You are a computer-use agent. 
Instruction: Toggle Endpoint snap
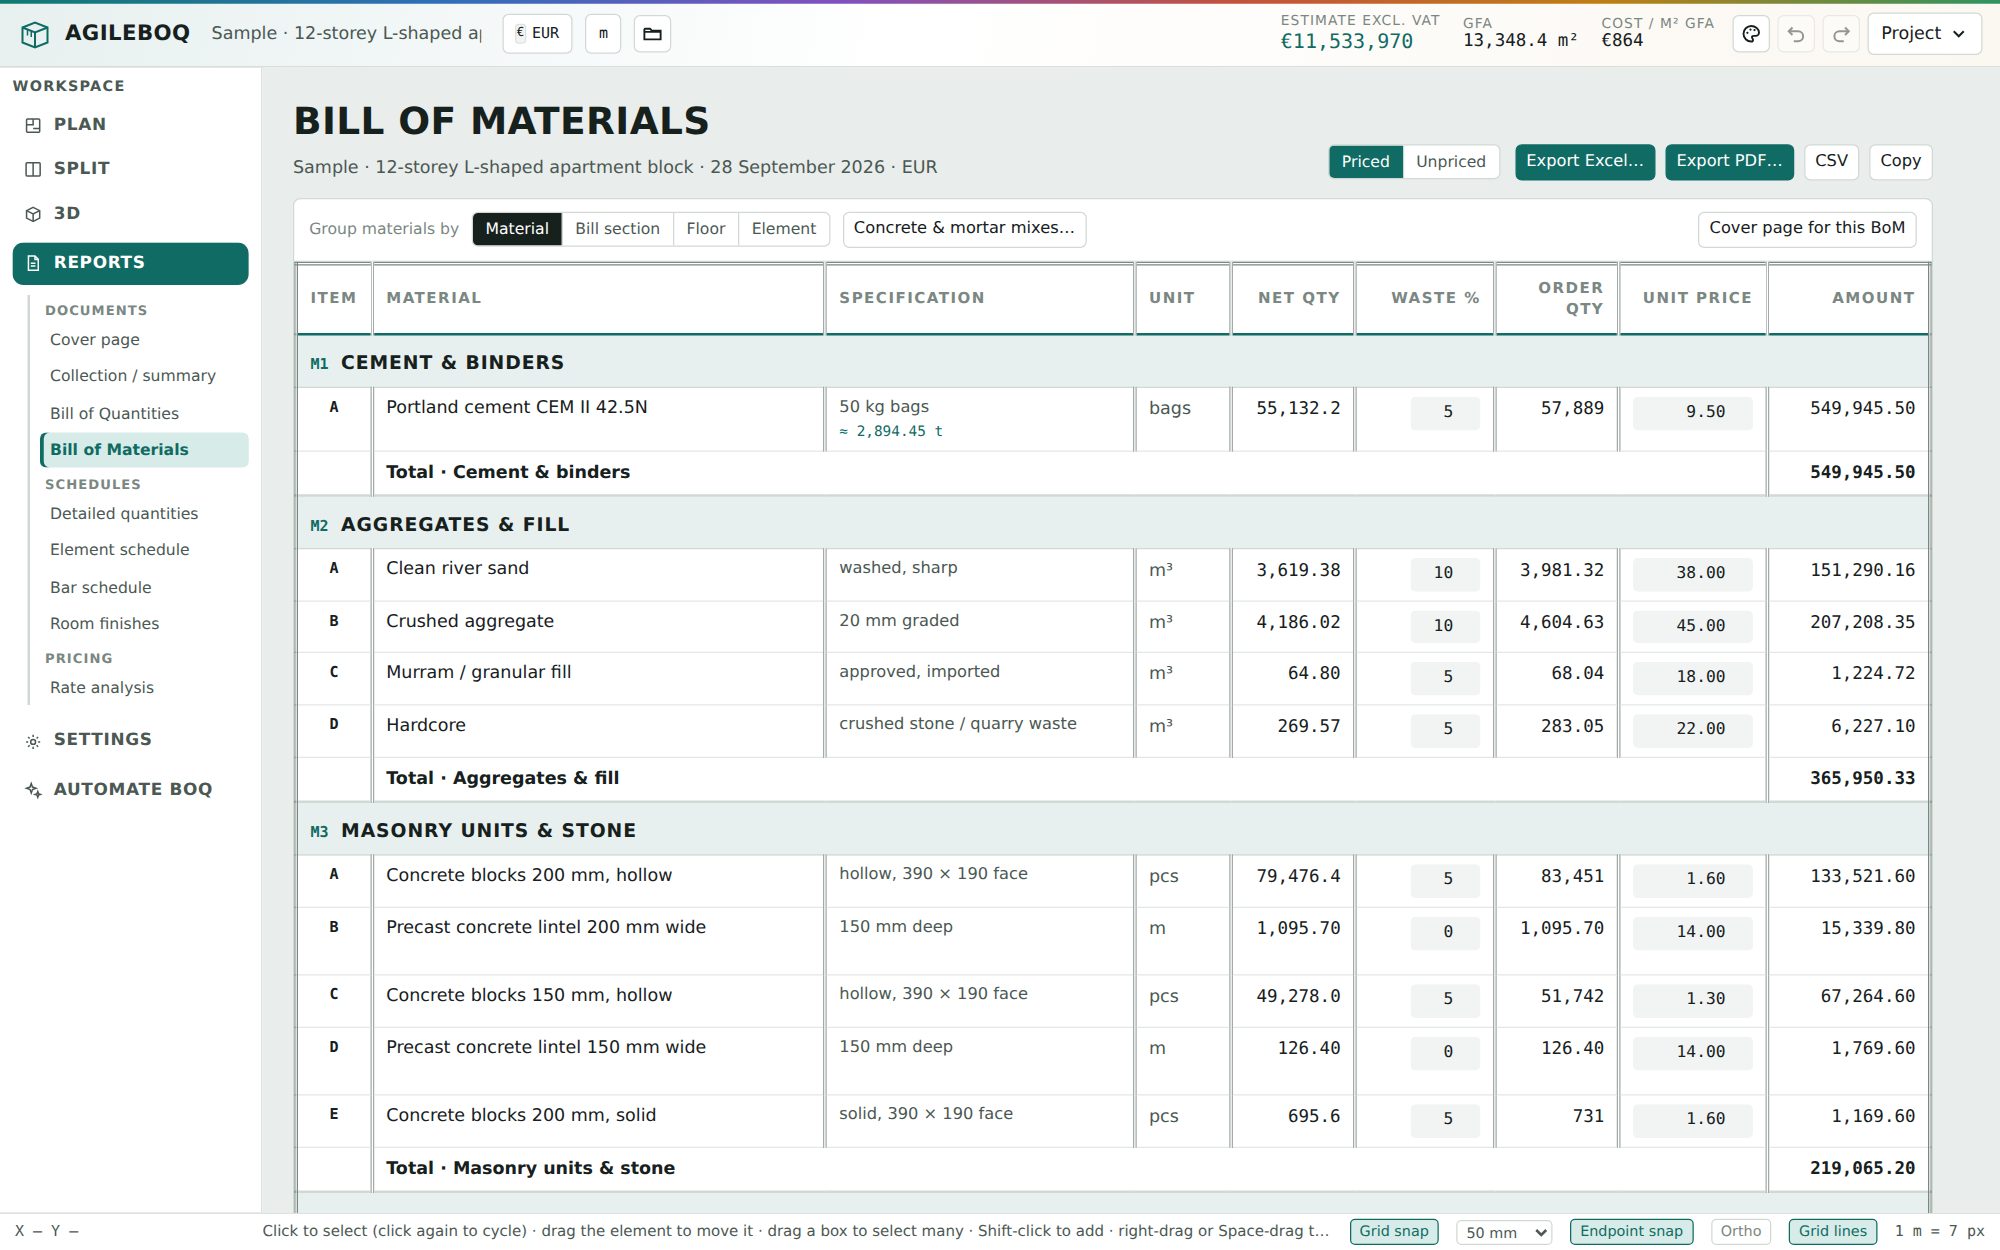point(1631,1232)
